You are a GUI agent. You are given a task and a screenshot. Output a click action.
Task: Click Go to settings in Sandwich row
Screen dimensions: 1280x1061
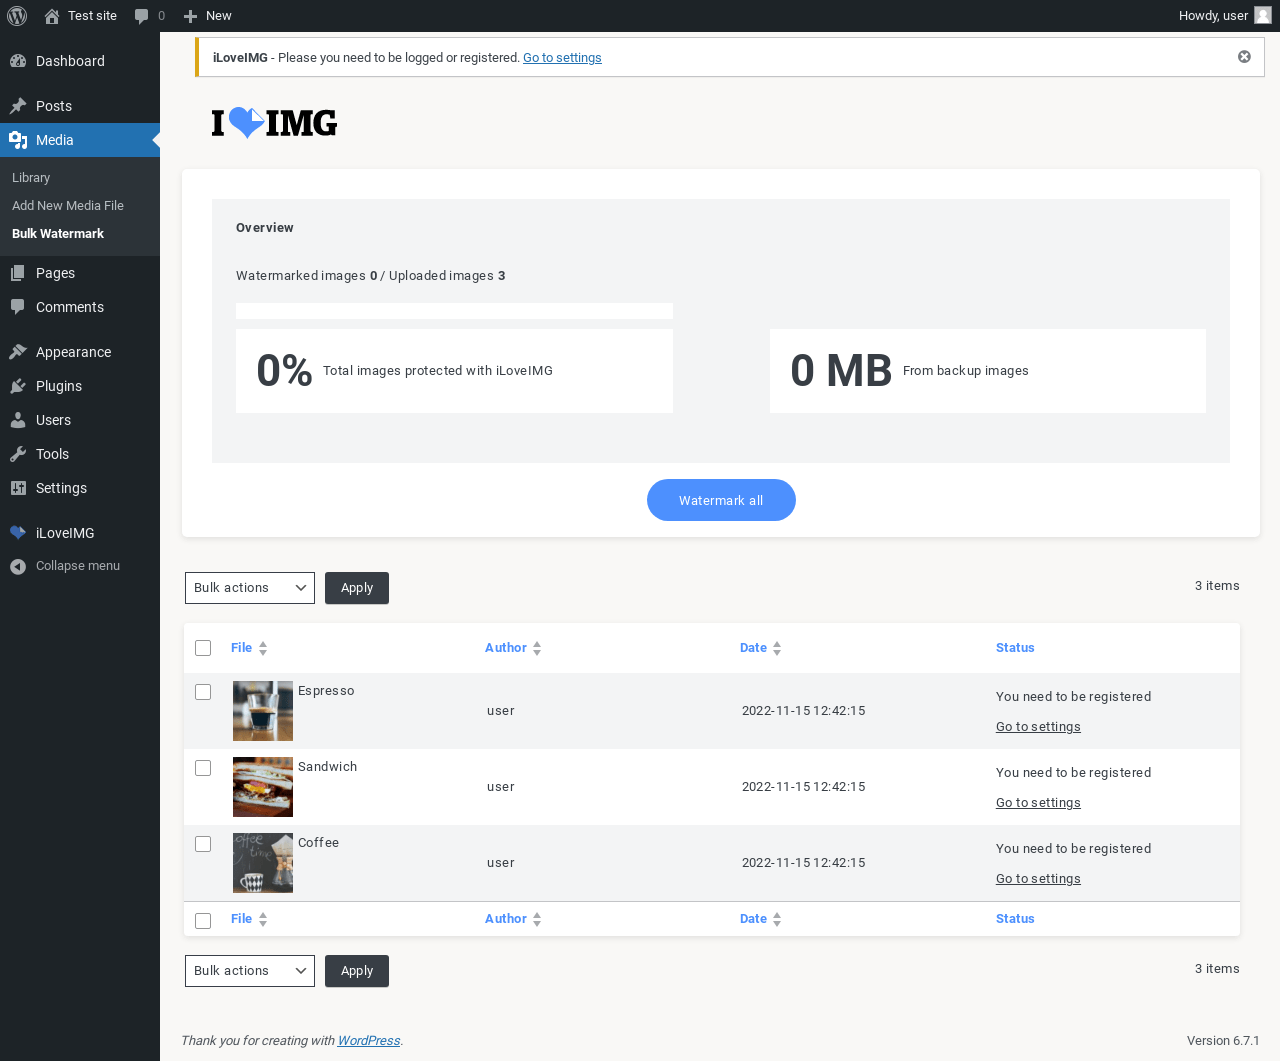(1038, 803)
